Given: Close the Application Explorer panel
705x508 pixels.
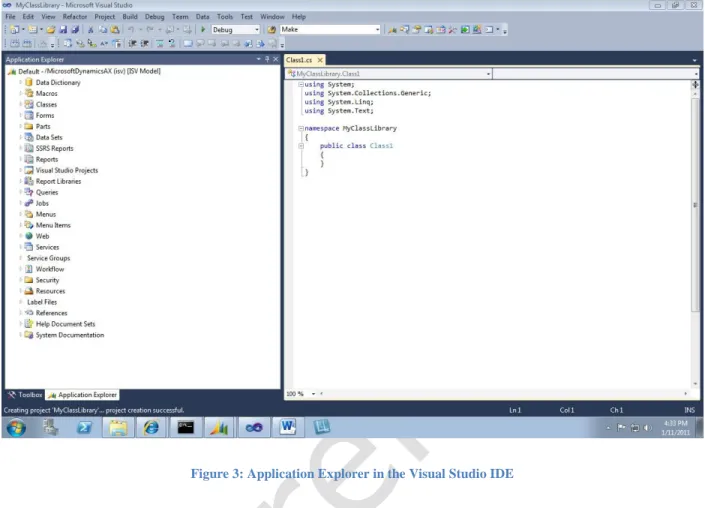Looking at the screenshot, I should tap(276, 59).
